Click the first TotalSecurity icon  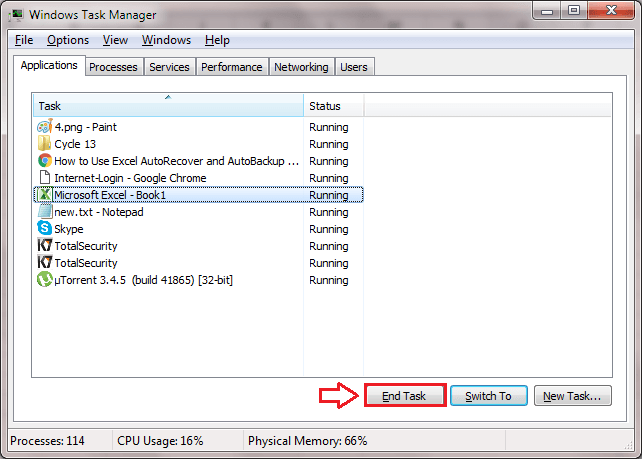pos(45,246)
